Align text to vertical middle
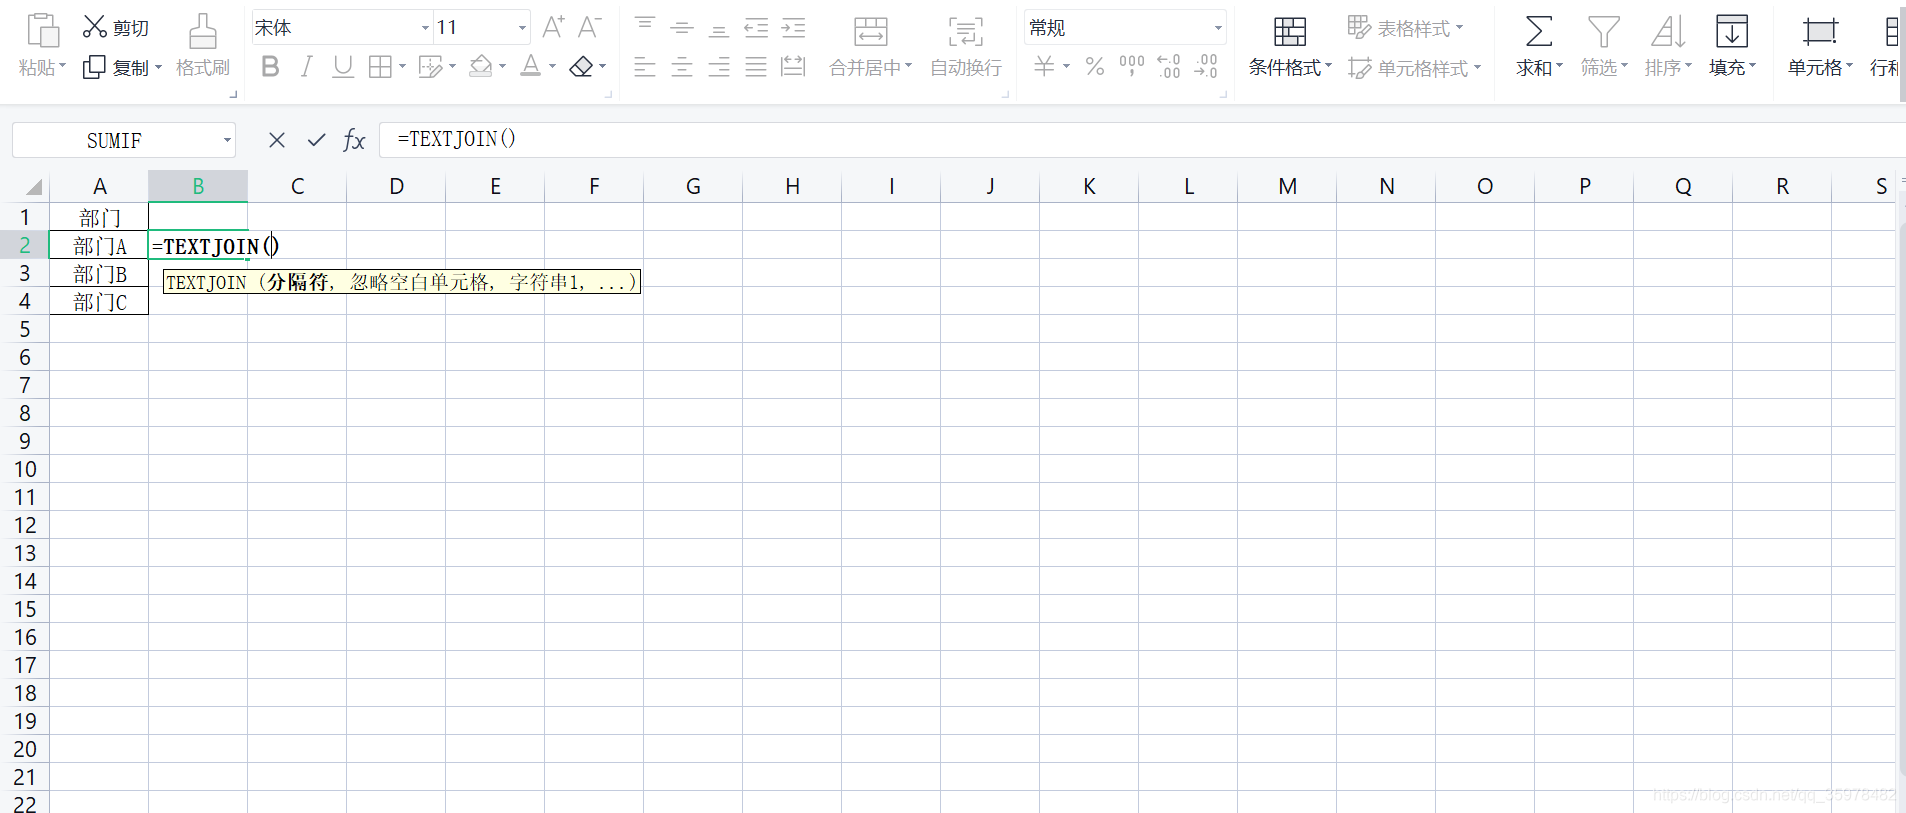This screenshot has height=813, width=1906. (682, 27)
